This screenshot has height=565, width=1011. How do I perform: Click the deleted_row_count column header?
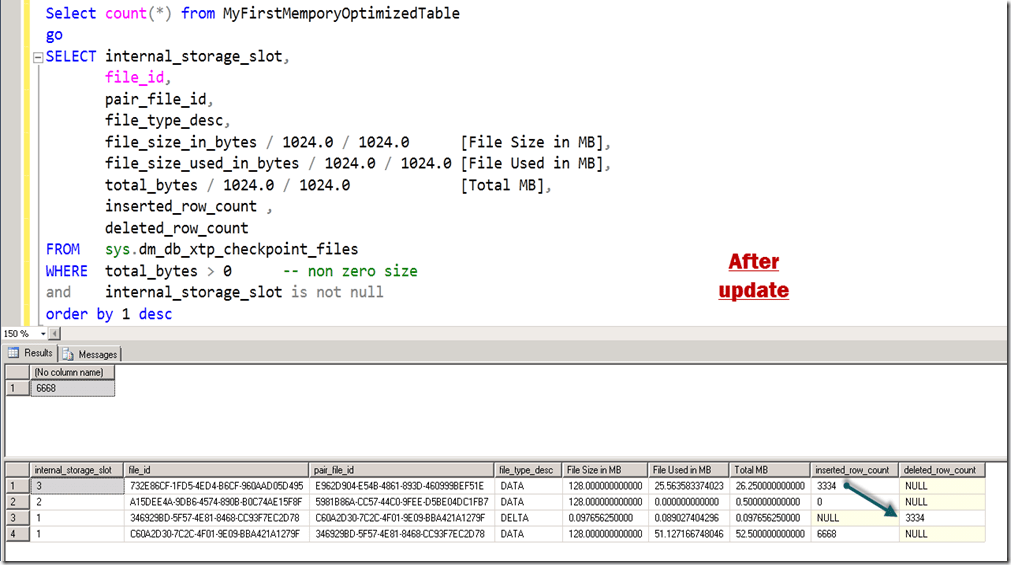[x=941, y=470]
